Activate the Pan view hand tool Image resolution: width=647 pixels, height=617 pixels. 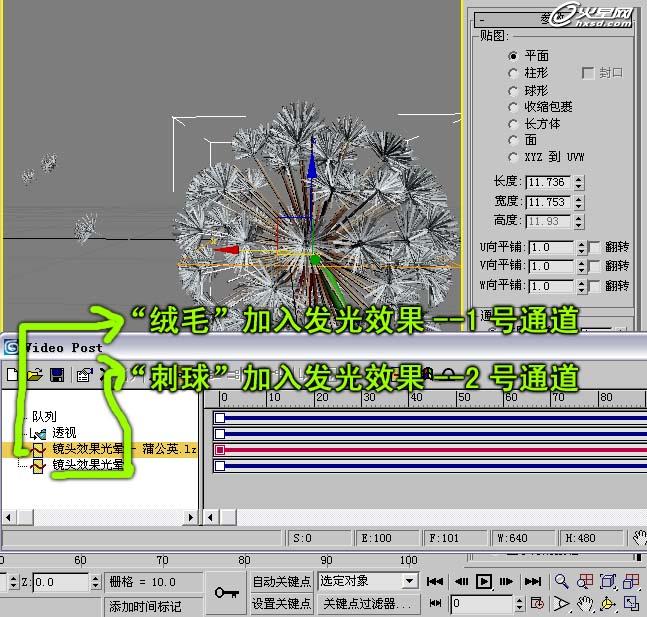[x=586, y=604]
